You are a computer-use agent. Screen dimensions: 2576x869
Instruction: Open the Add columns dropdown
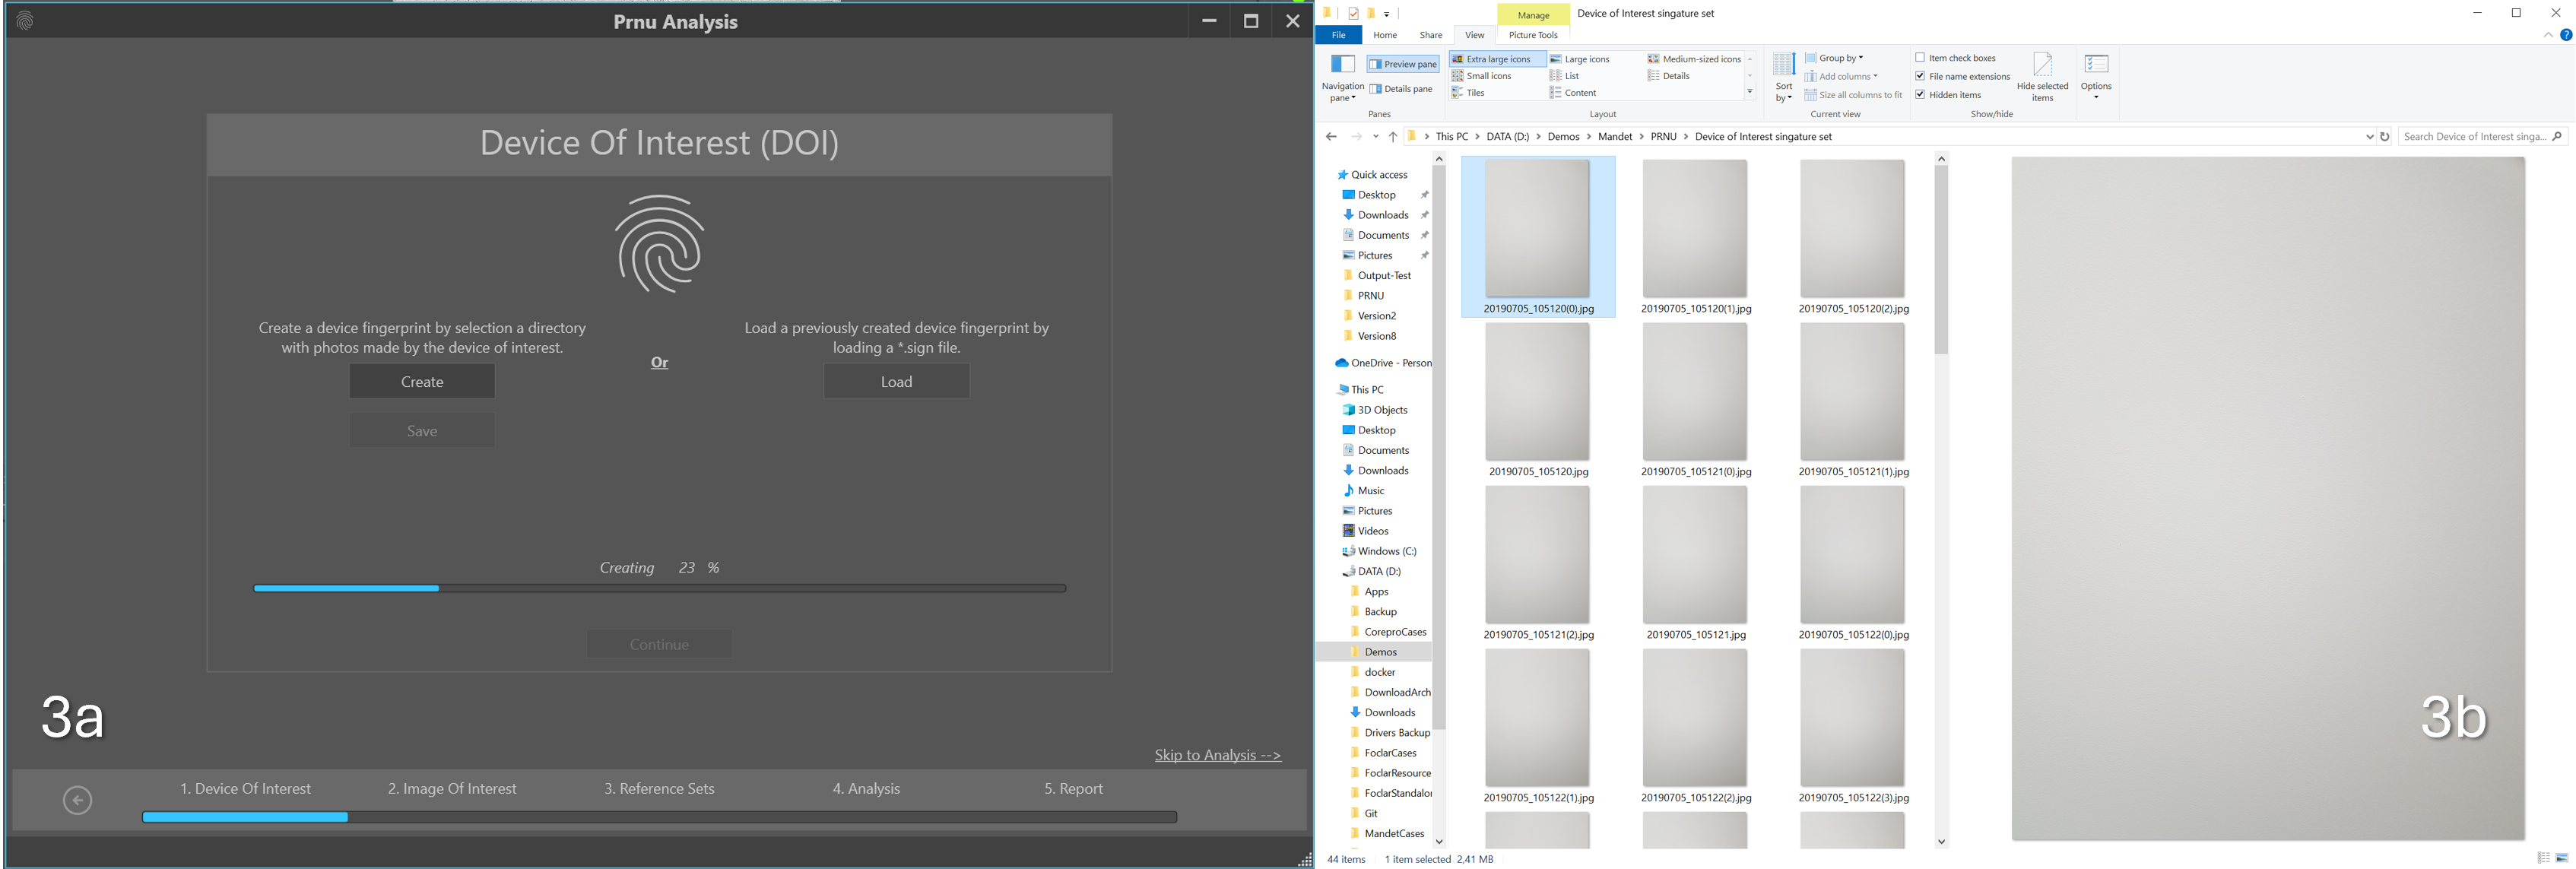1841,76
